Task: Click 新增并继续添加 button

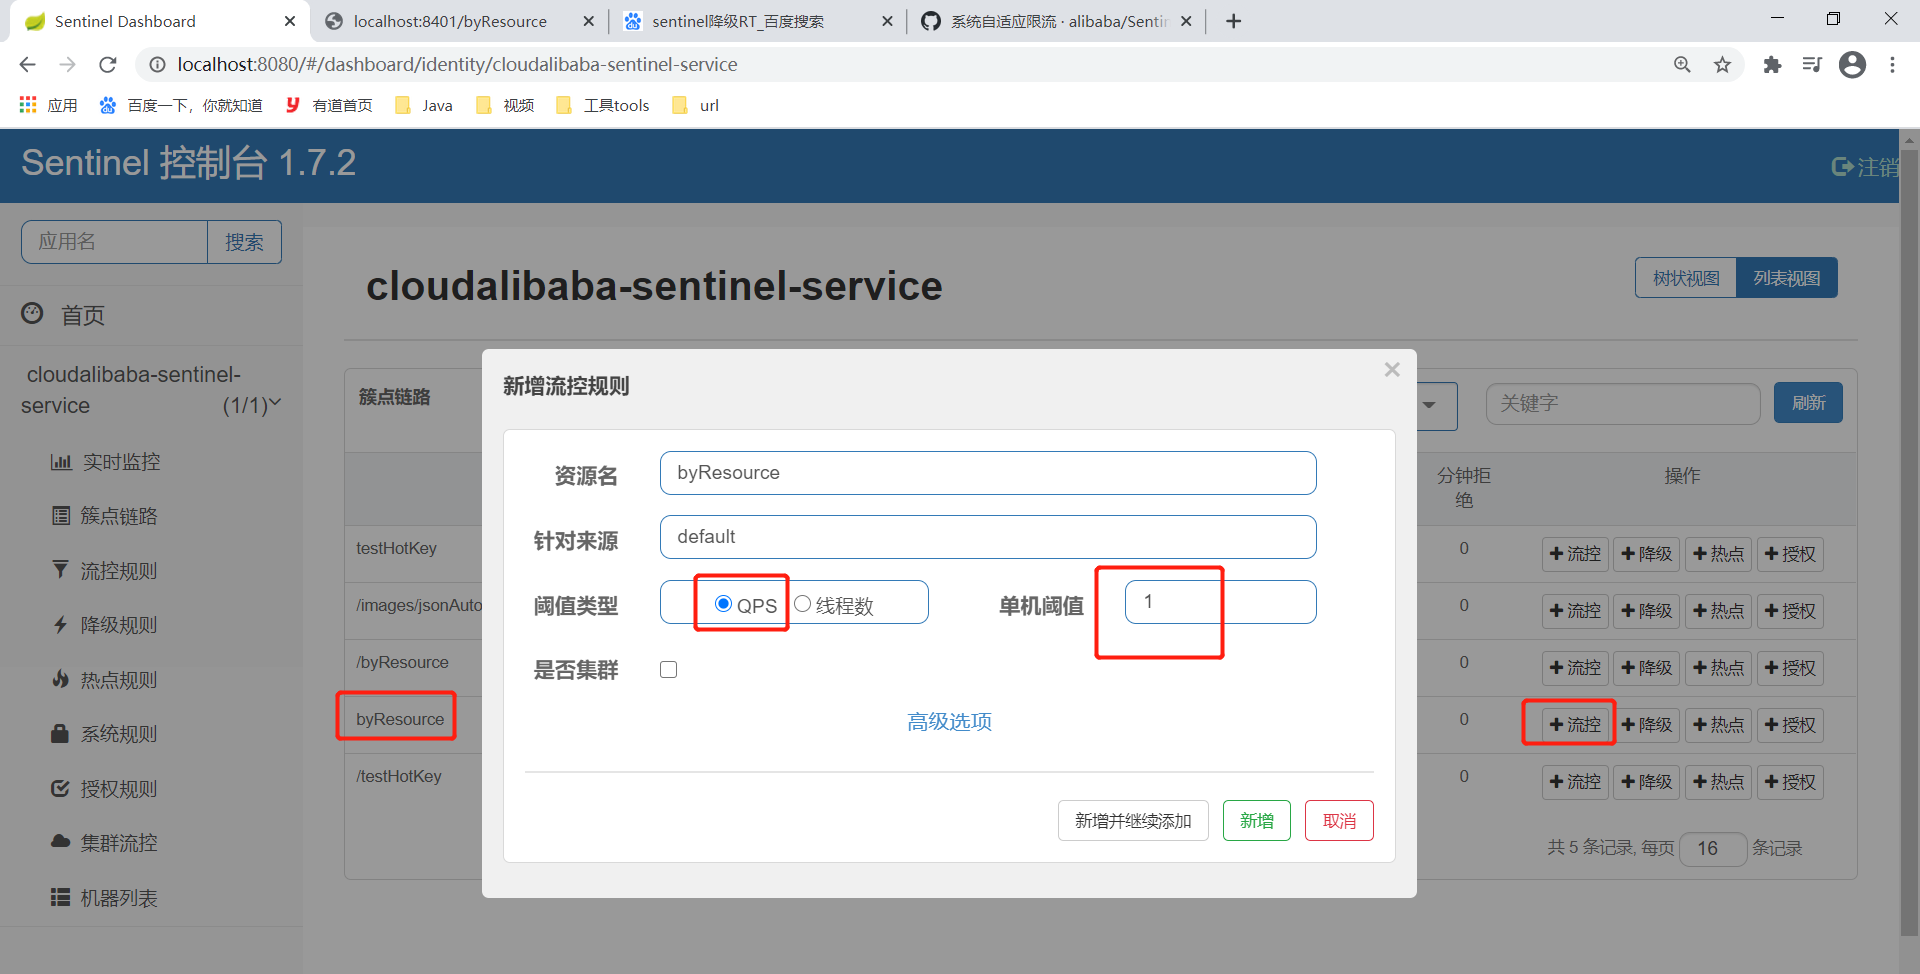Action: click(x=1133, y=820)
